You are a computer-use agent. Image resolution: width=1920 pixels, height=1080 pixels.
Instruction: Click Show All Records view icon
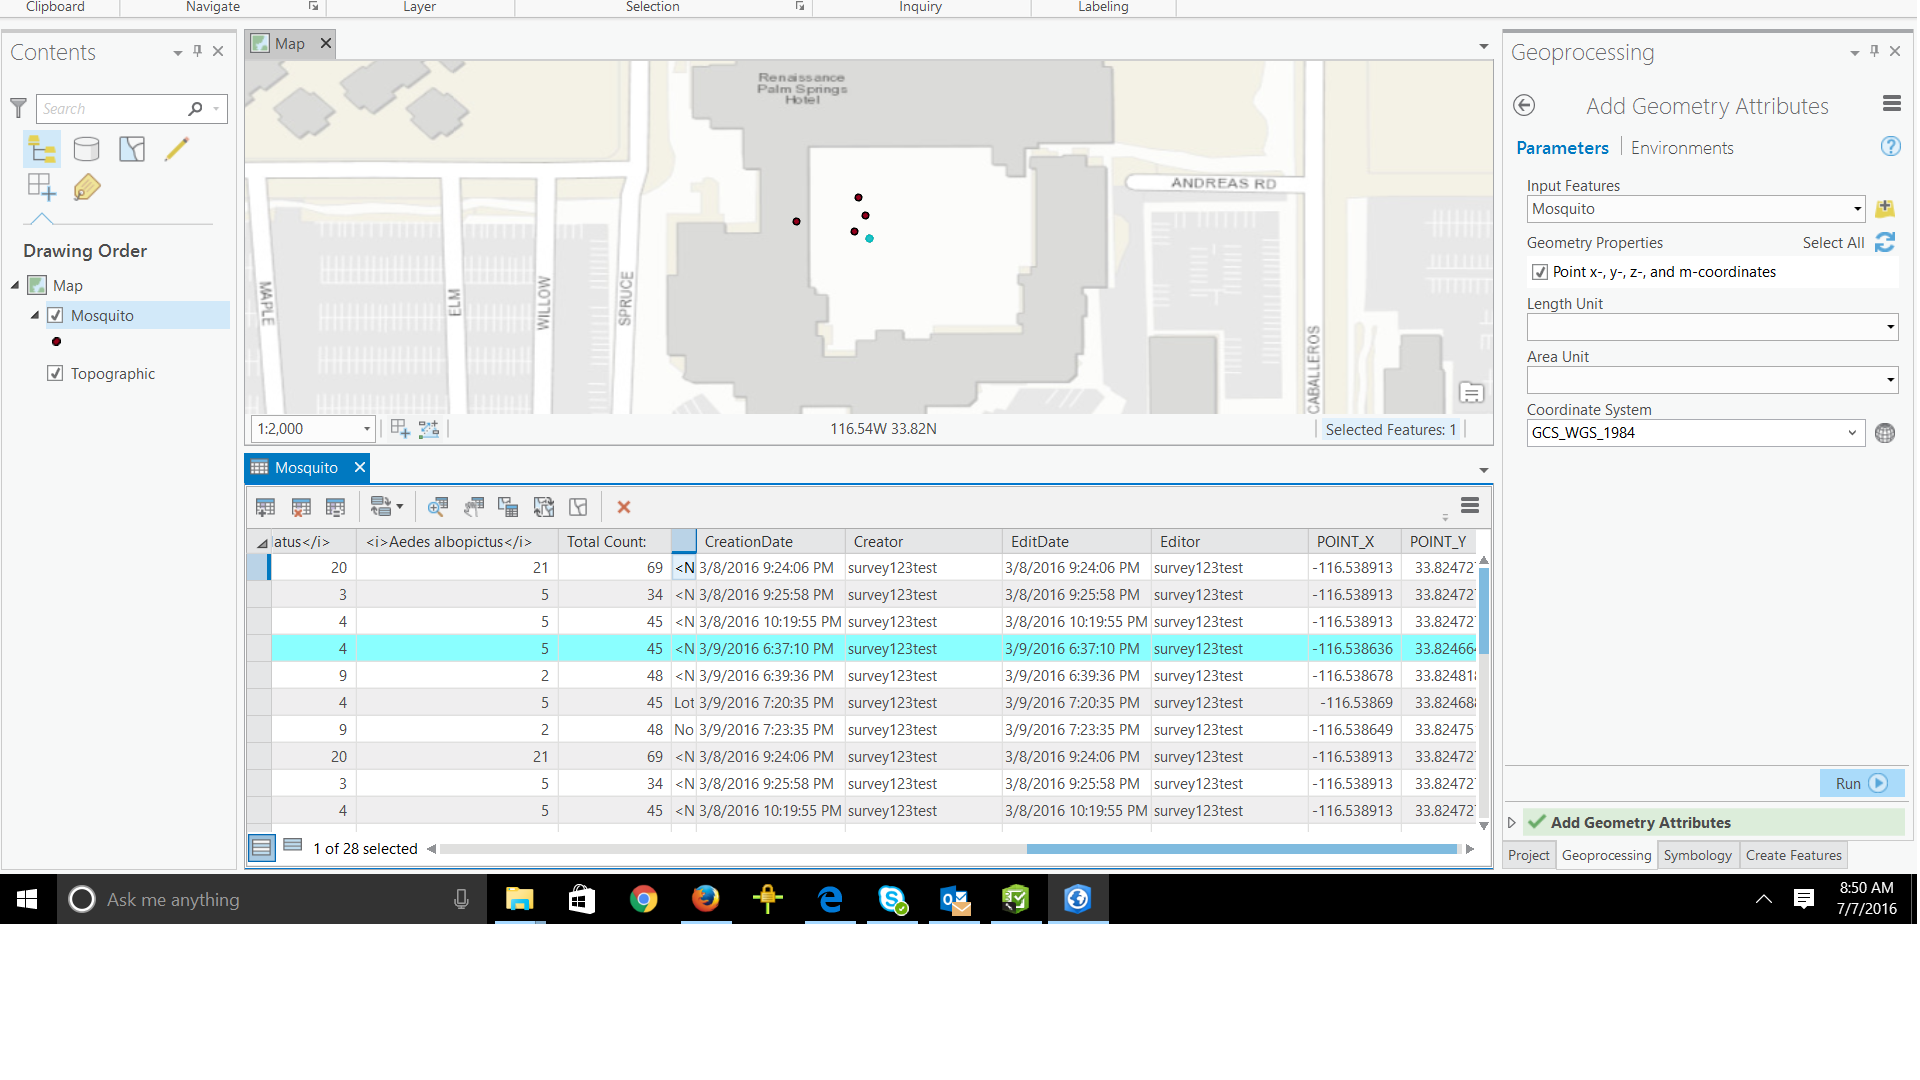262,848
